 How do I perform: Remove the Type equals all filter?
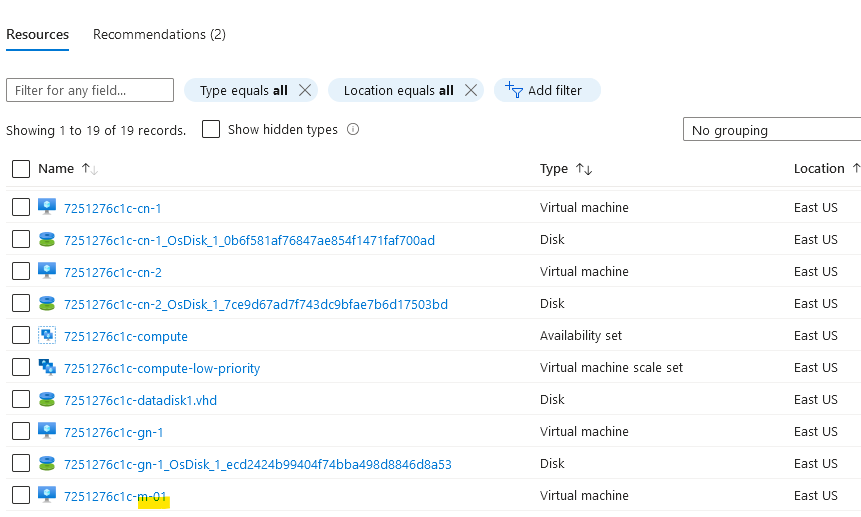click(x=305, y=90)
